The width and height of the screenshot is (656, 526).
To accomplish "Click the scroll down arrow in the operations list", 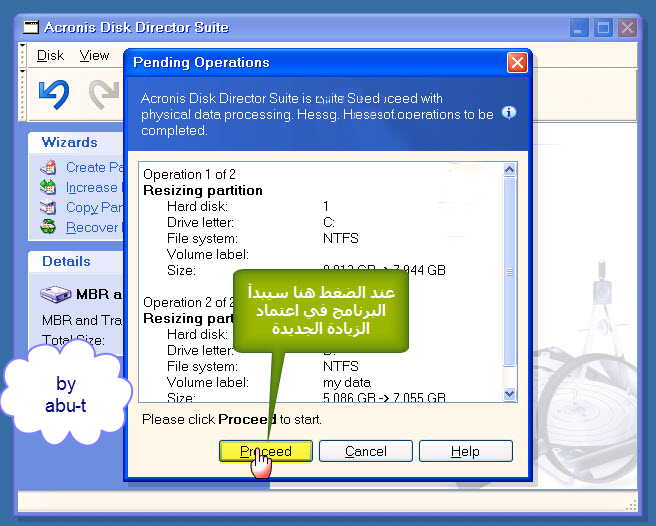I will 510,394.
